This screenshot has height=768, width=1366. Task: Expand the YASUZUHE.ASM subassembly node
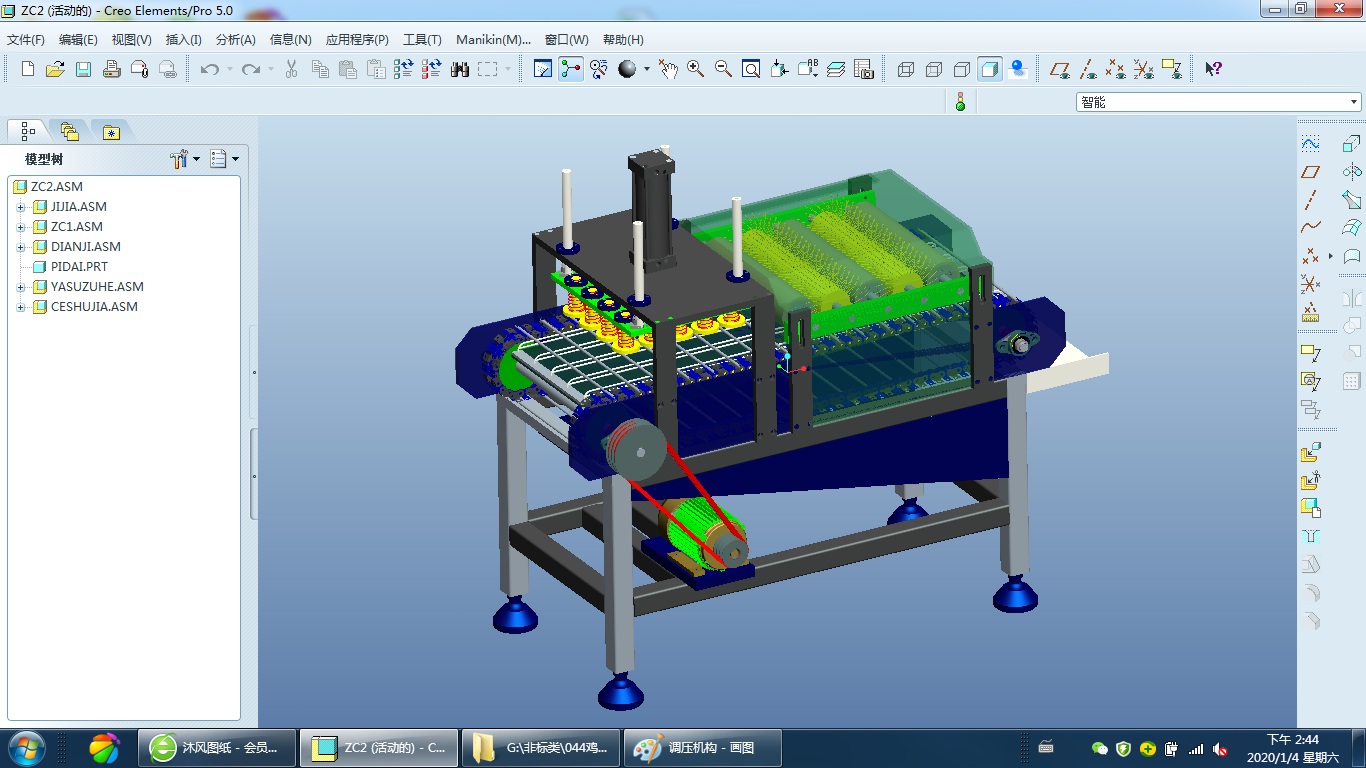[20, 287]
